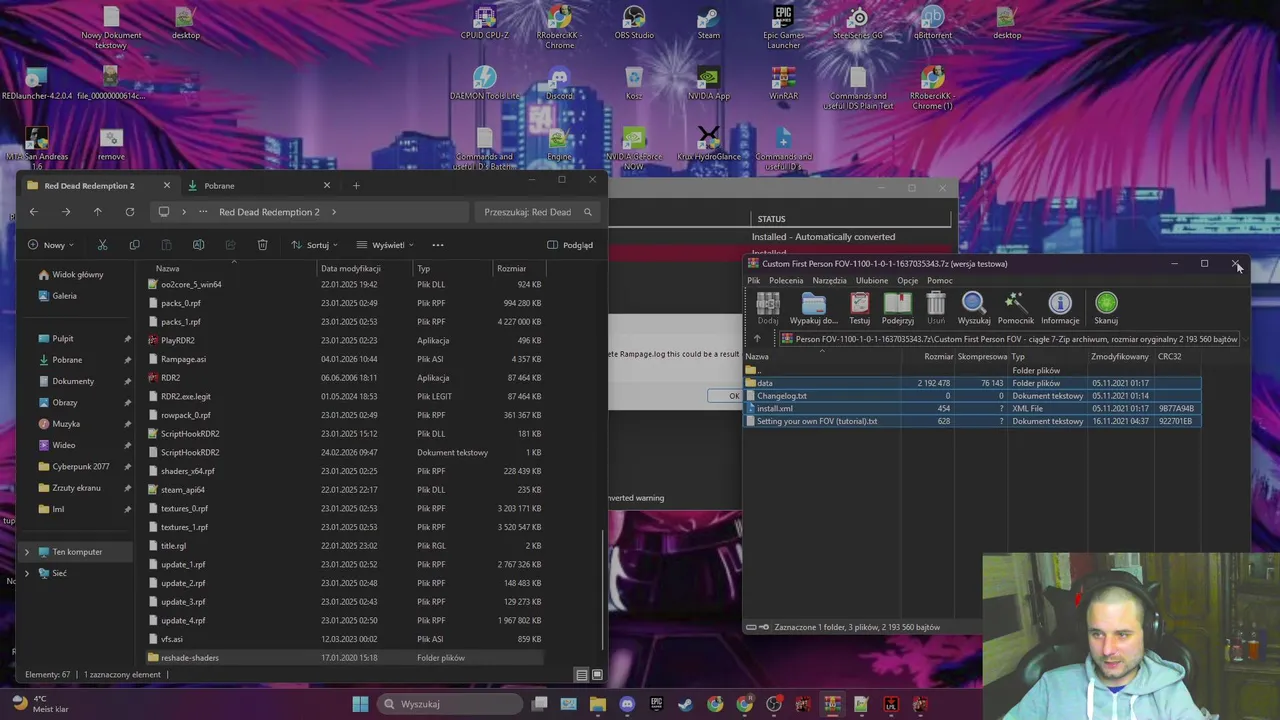
Task: Sort Explorer by Data modyfikacji column
Action: pyautogui.click(x=351, y=268)
